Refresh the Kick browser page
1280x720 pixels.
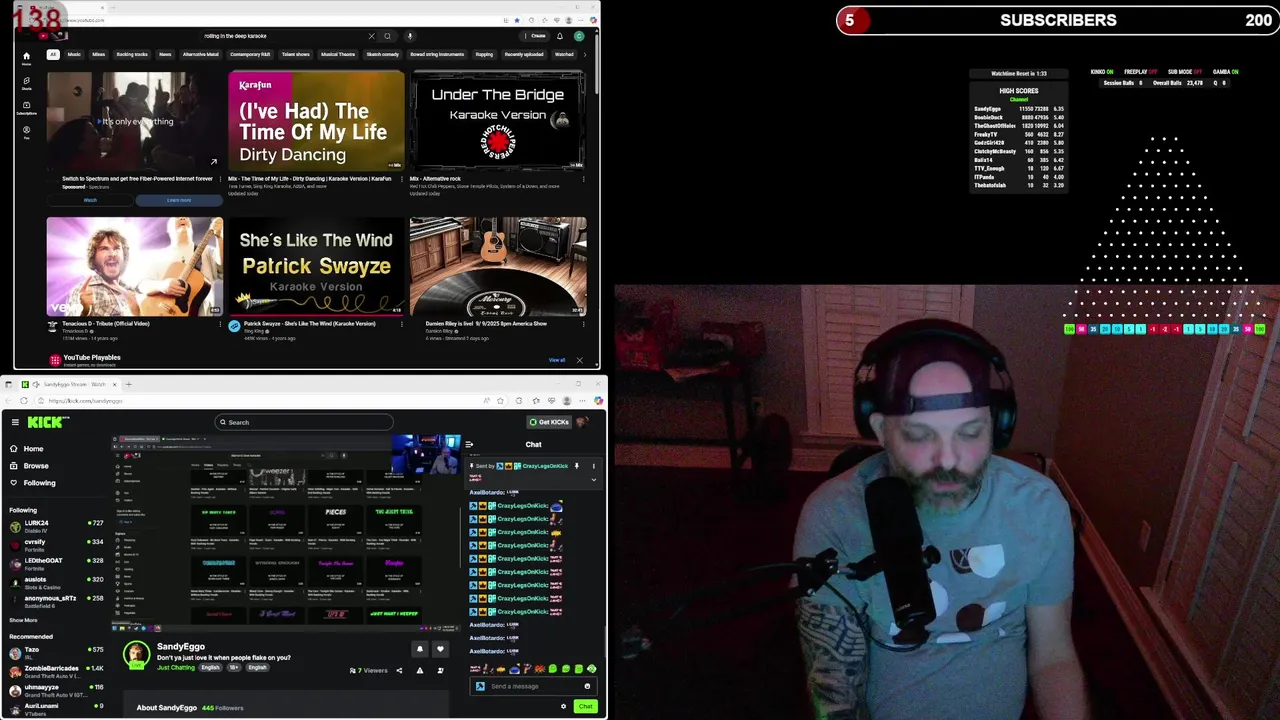pyautogui.click(x=24, y=401)
